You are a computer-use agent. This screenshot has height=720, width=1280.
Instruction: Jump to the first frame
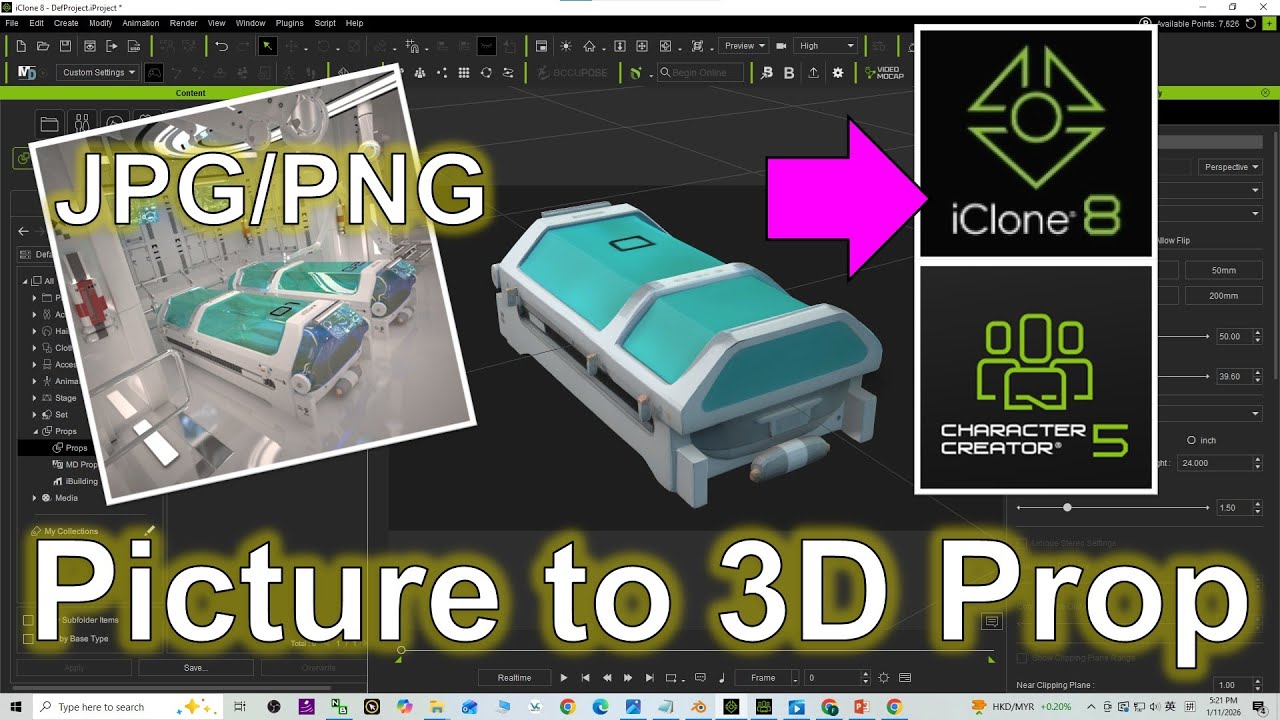(586, 677)
